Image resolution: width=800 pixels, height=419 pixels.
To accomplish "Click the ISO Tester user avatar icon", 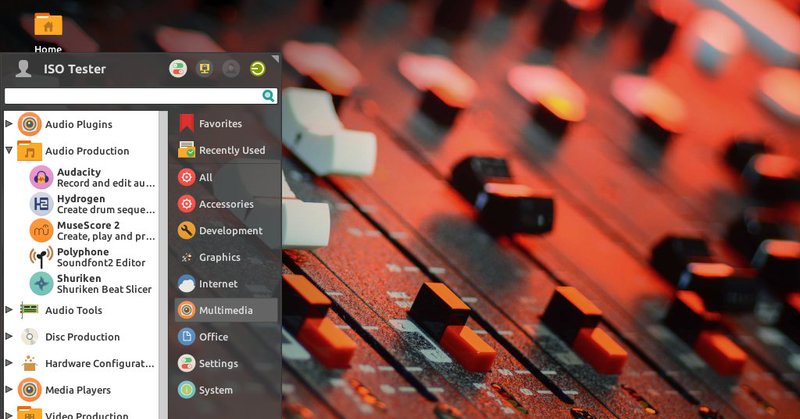I will point(23,68).
